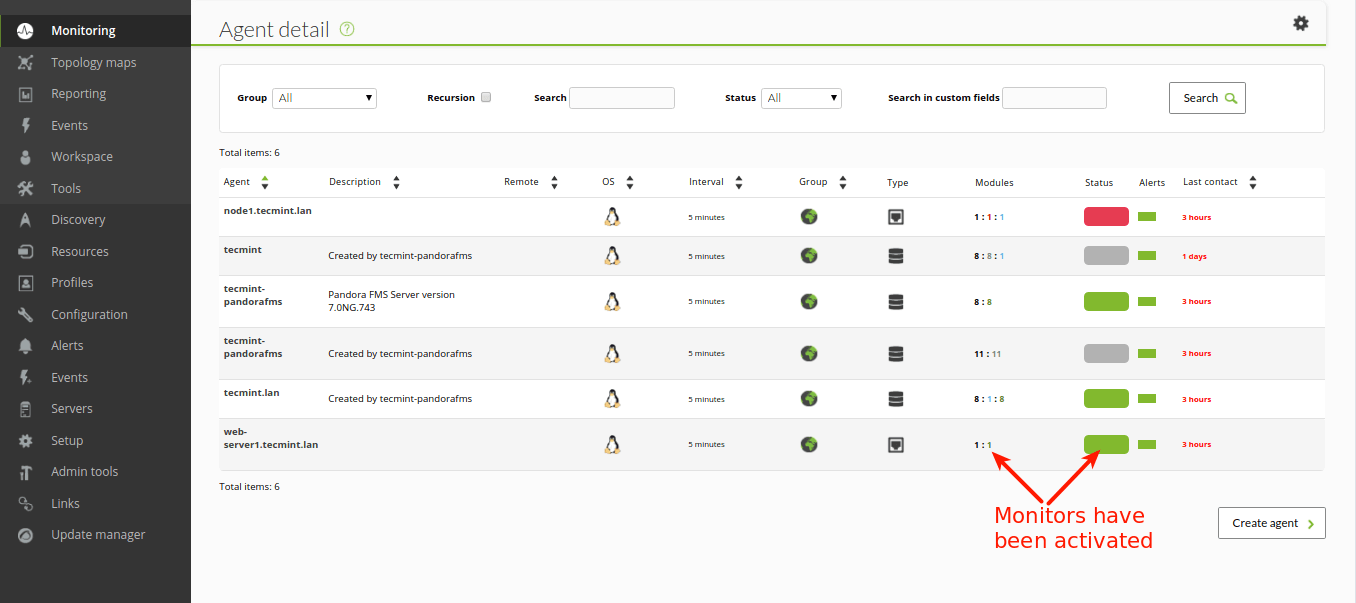Viewport: 1356px width, 603px height.
Task: Click the Linux penguin icon for node1.tecmint.lan
Action: 612,217
